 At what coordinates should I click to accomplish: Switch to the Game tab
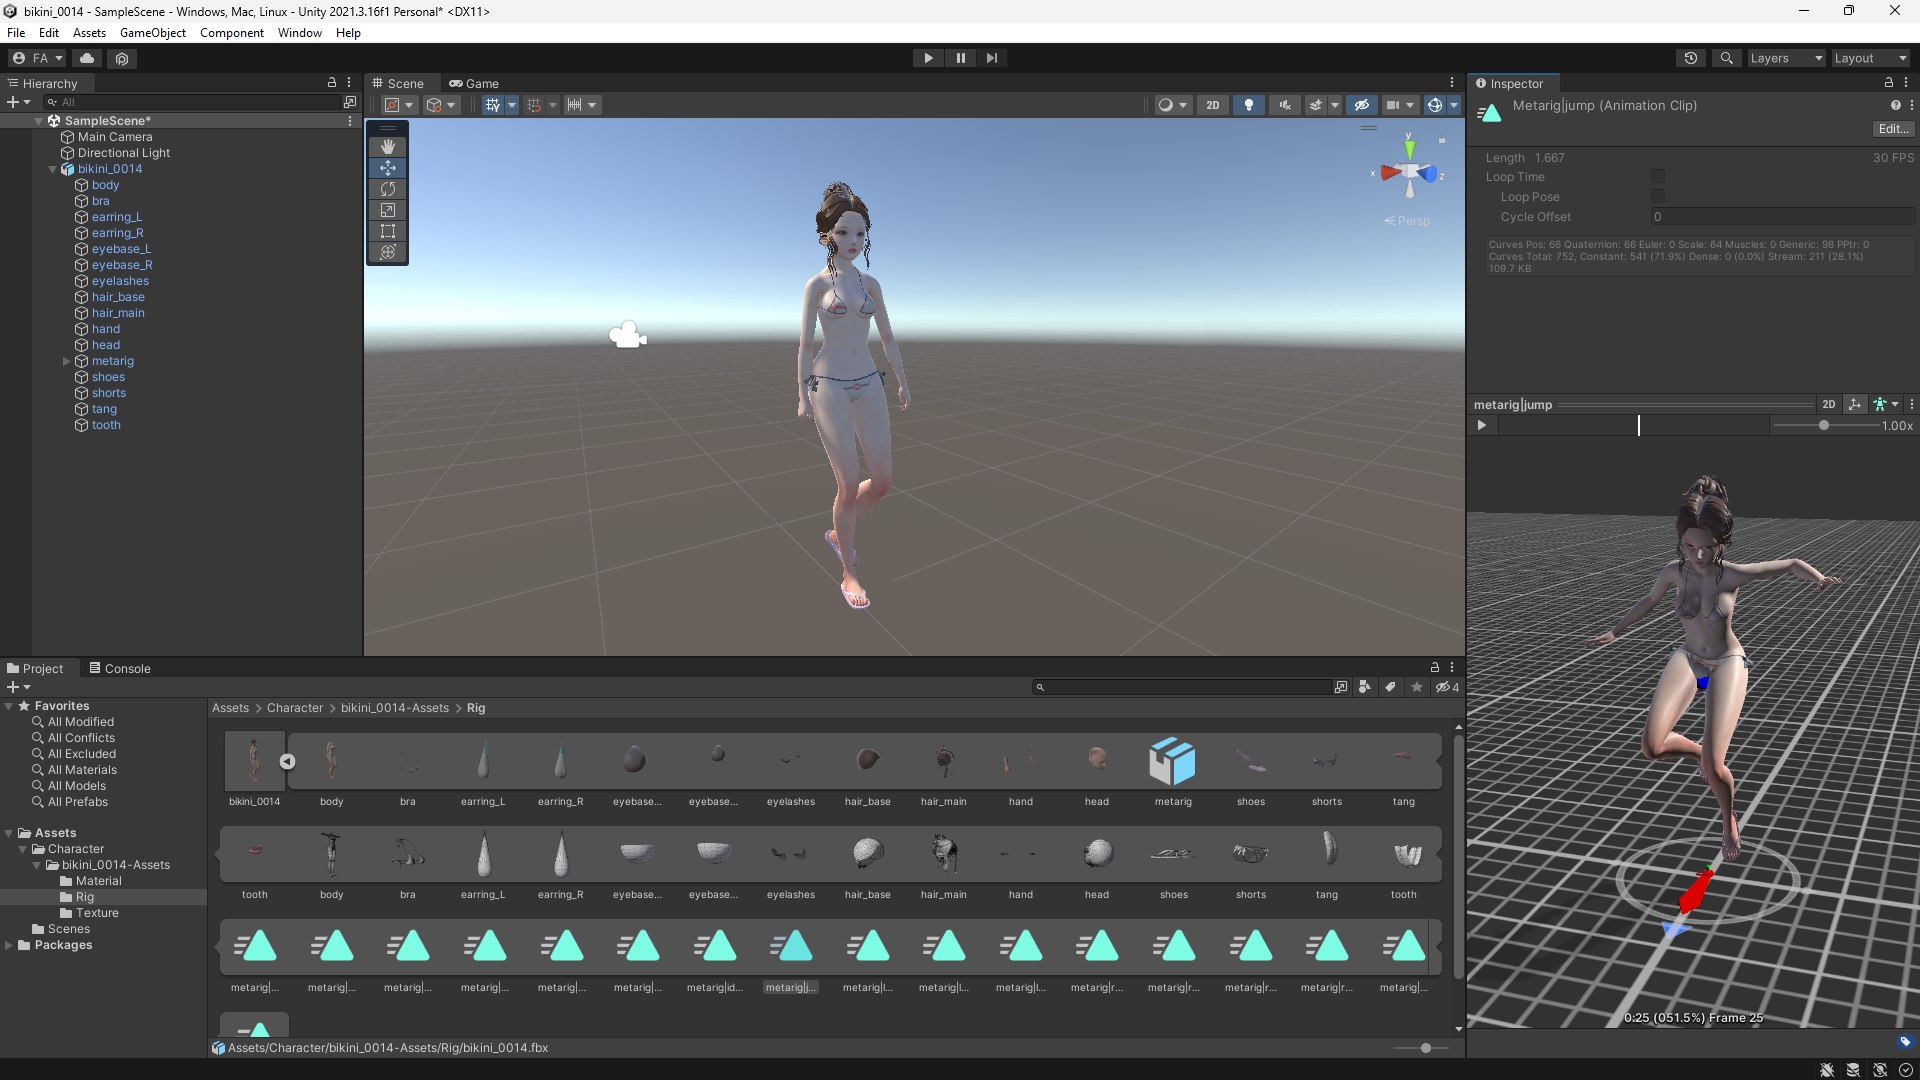click(x=474, y=84)
